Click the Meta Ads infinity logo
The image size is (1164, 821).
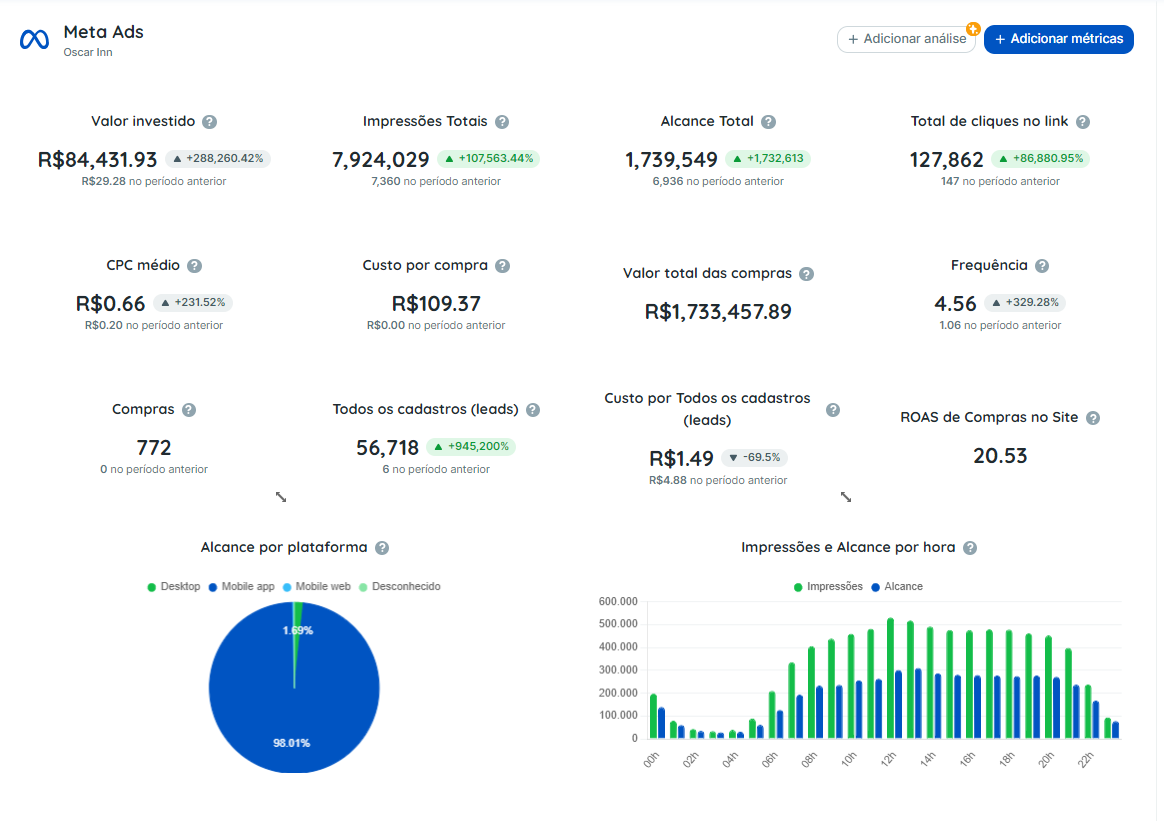click(34, 39)
